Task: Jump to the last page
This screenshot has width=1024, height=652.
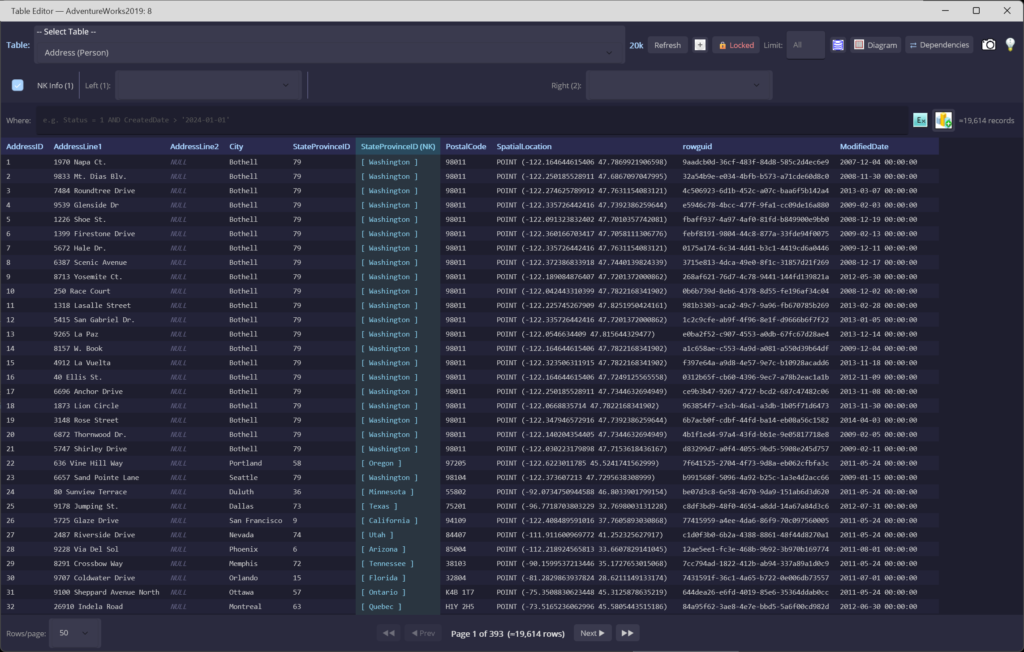Action: coord(627,633)
